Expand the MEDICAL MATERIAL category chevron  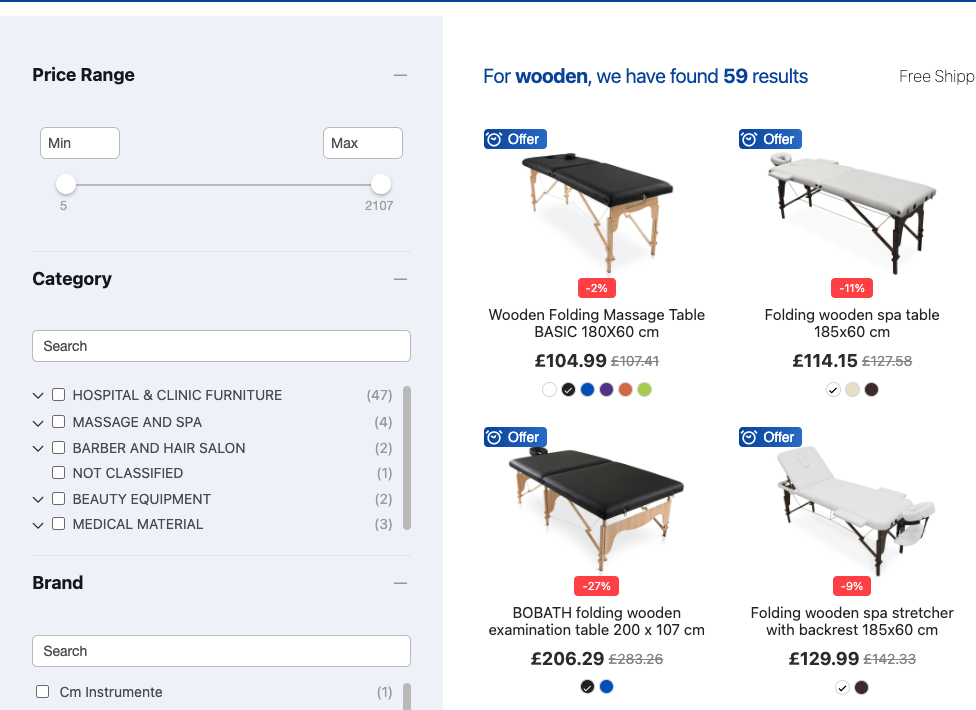click(38, 525)
